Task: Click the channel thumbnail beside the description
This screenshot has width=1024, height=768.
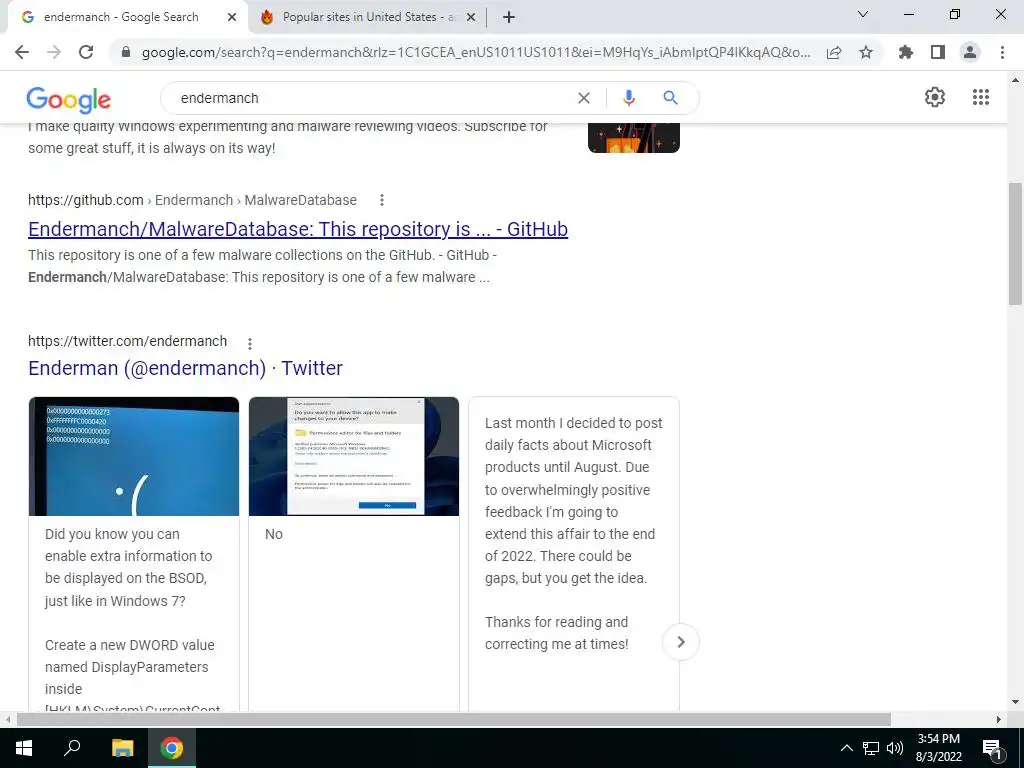Action: coord(633,138)
